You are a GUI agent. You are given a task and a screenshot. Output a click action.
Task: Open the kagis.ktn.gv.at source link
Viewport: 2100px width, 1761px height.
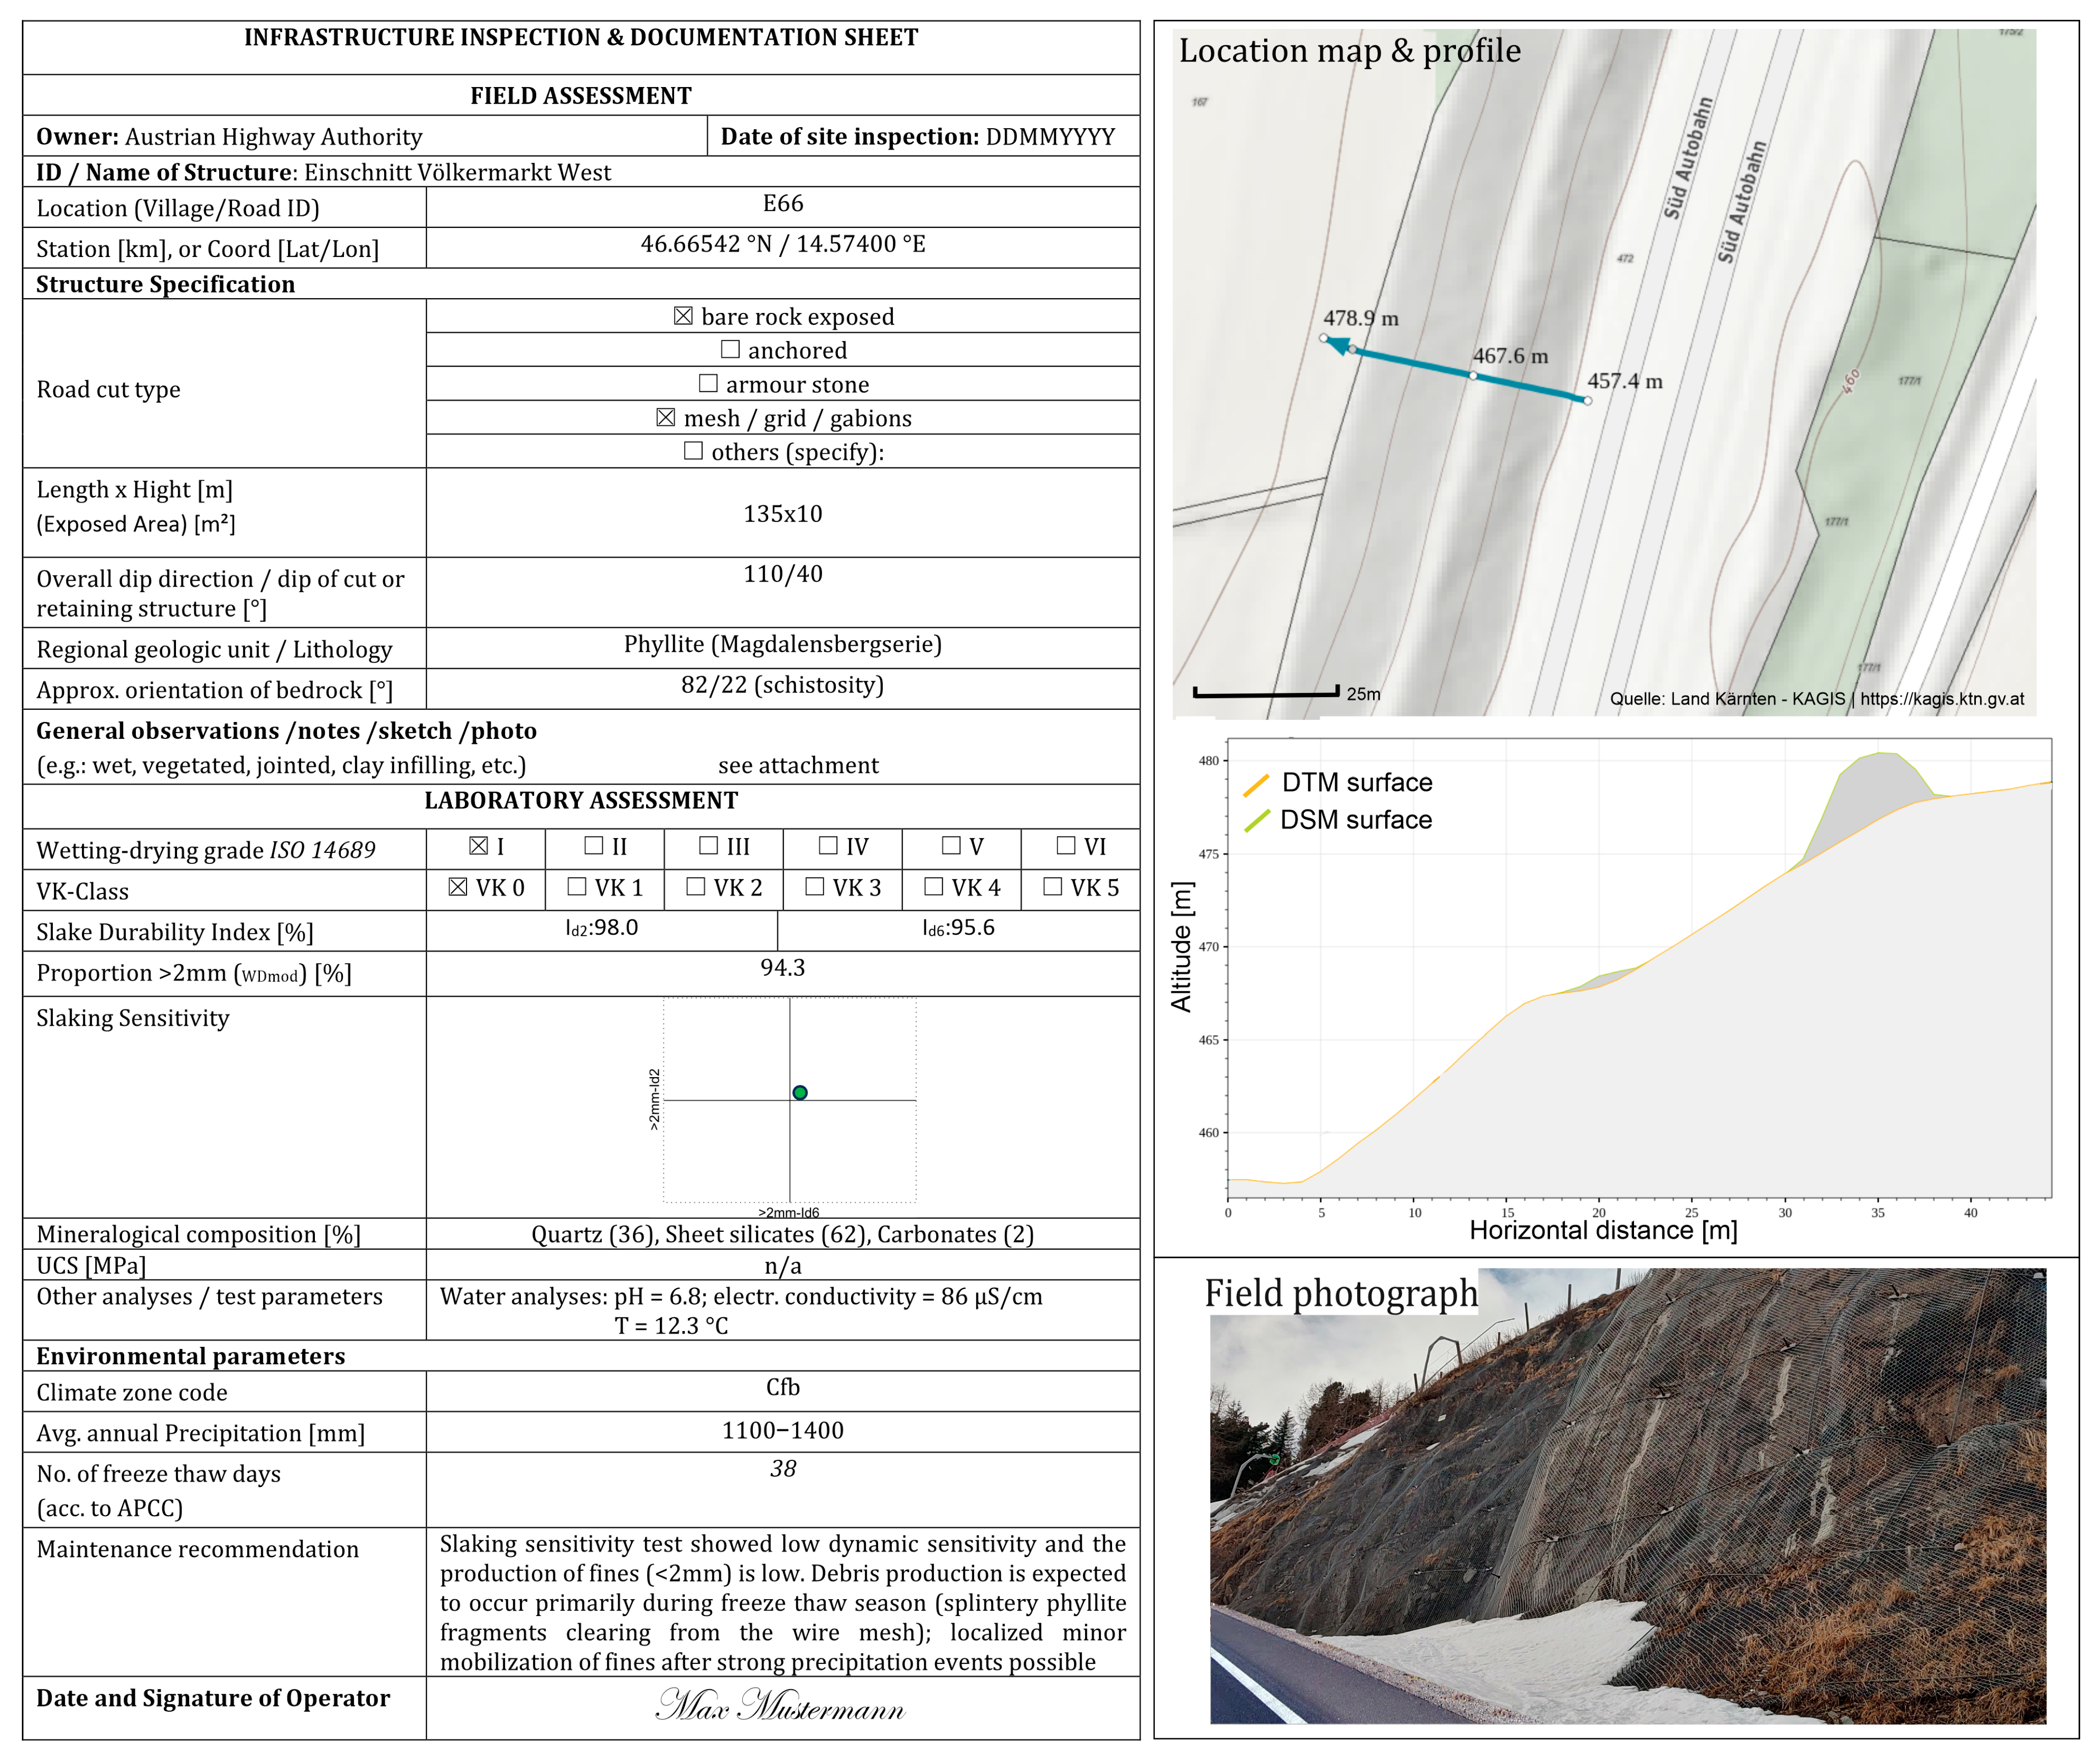(x=1941, y=699)
